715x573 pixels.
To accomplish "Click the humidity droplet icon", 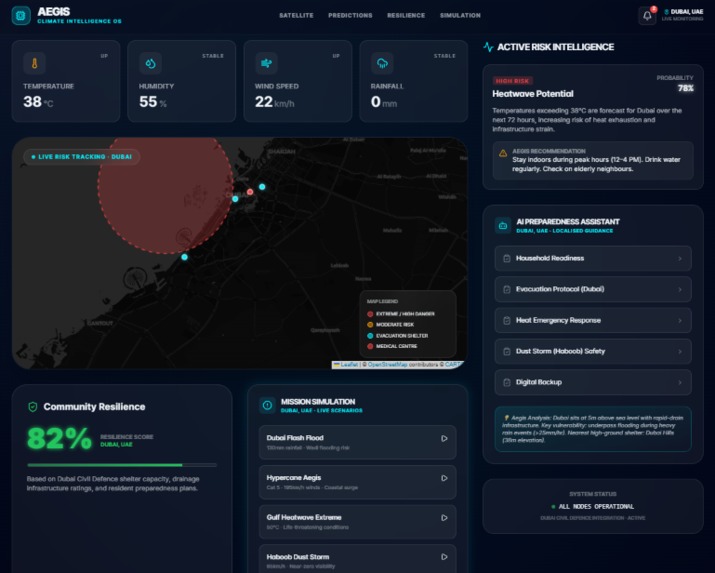I will (x=150, y=63).
